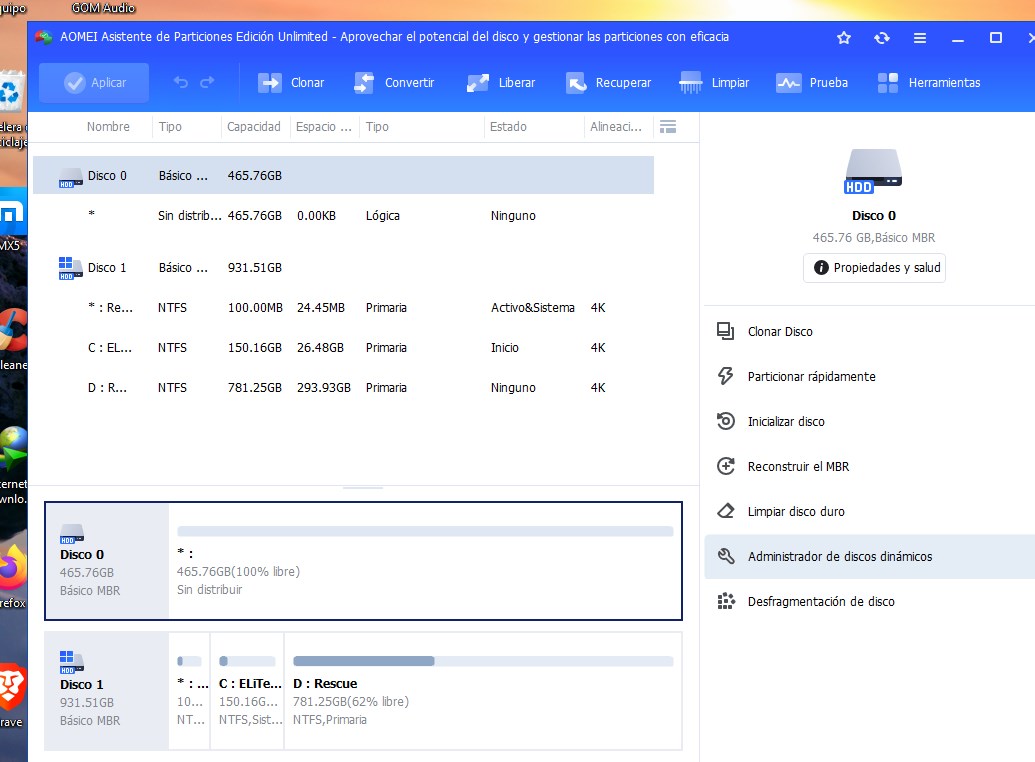
Task: Click the Reconstruir el MBR icon
Action: point(725,466)
